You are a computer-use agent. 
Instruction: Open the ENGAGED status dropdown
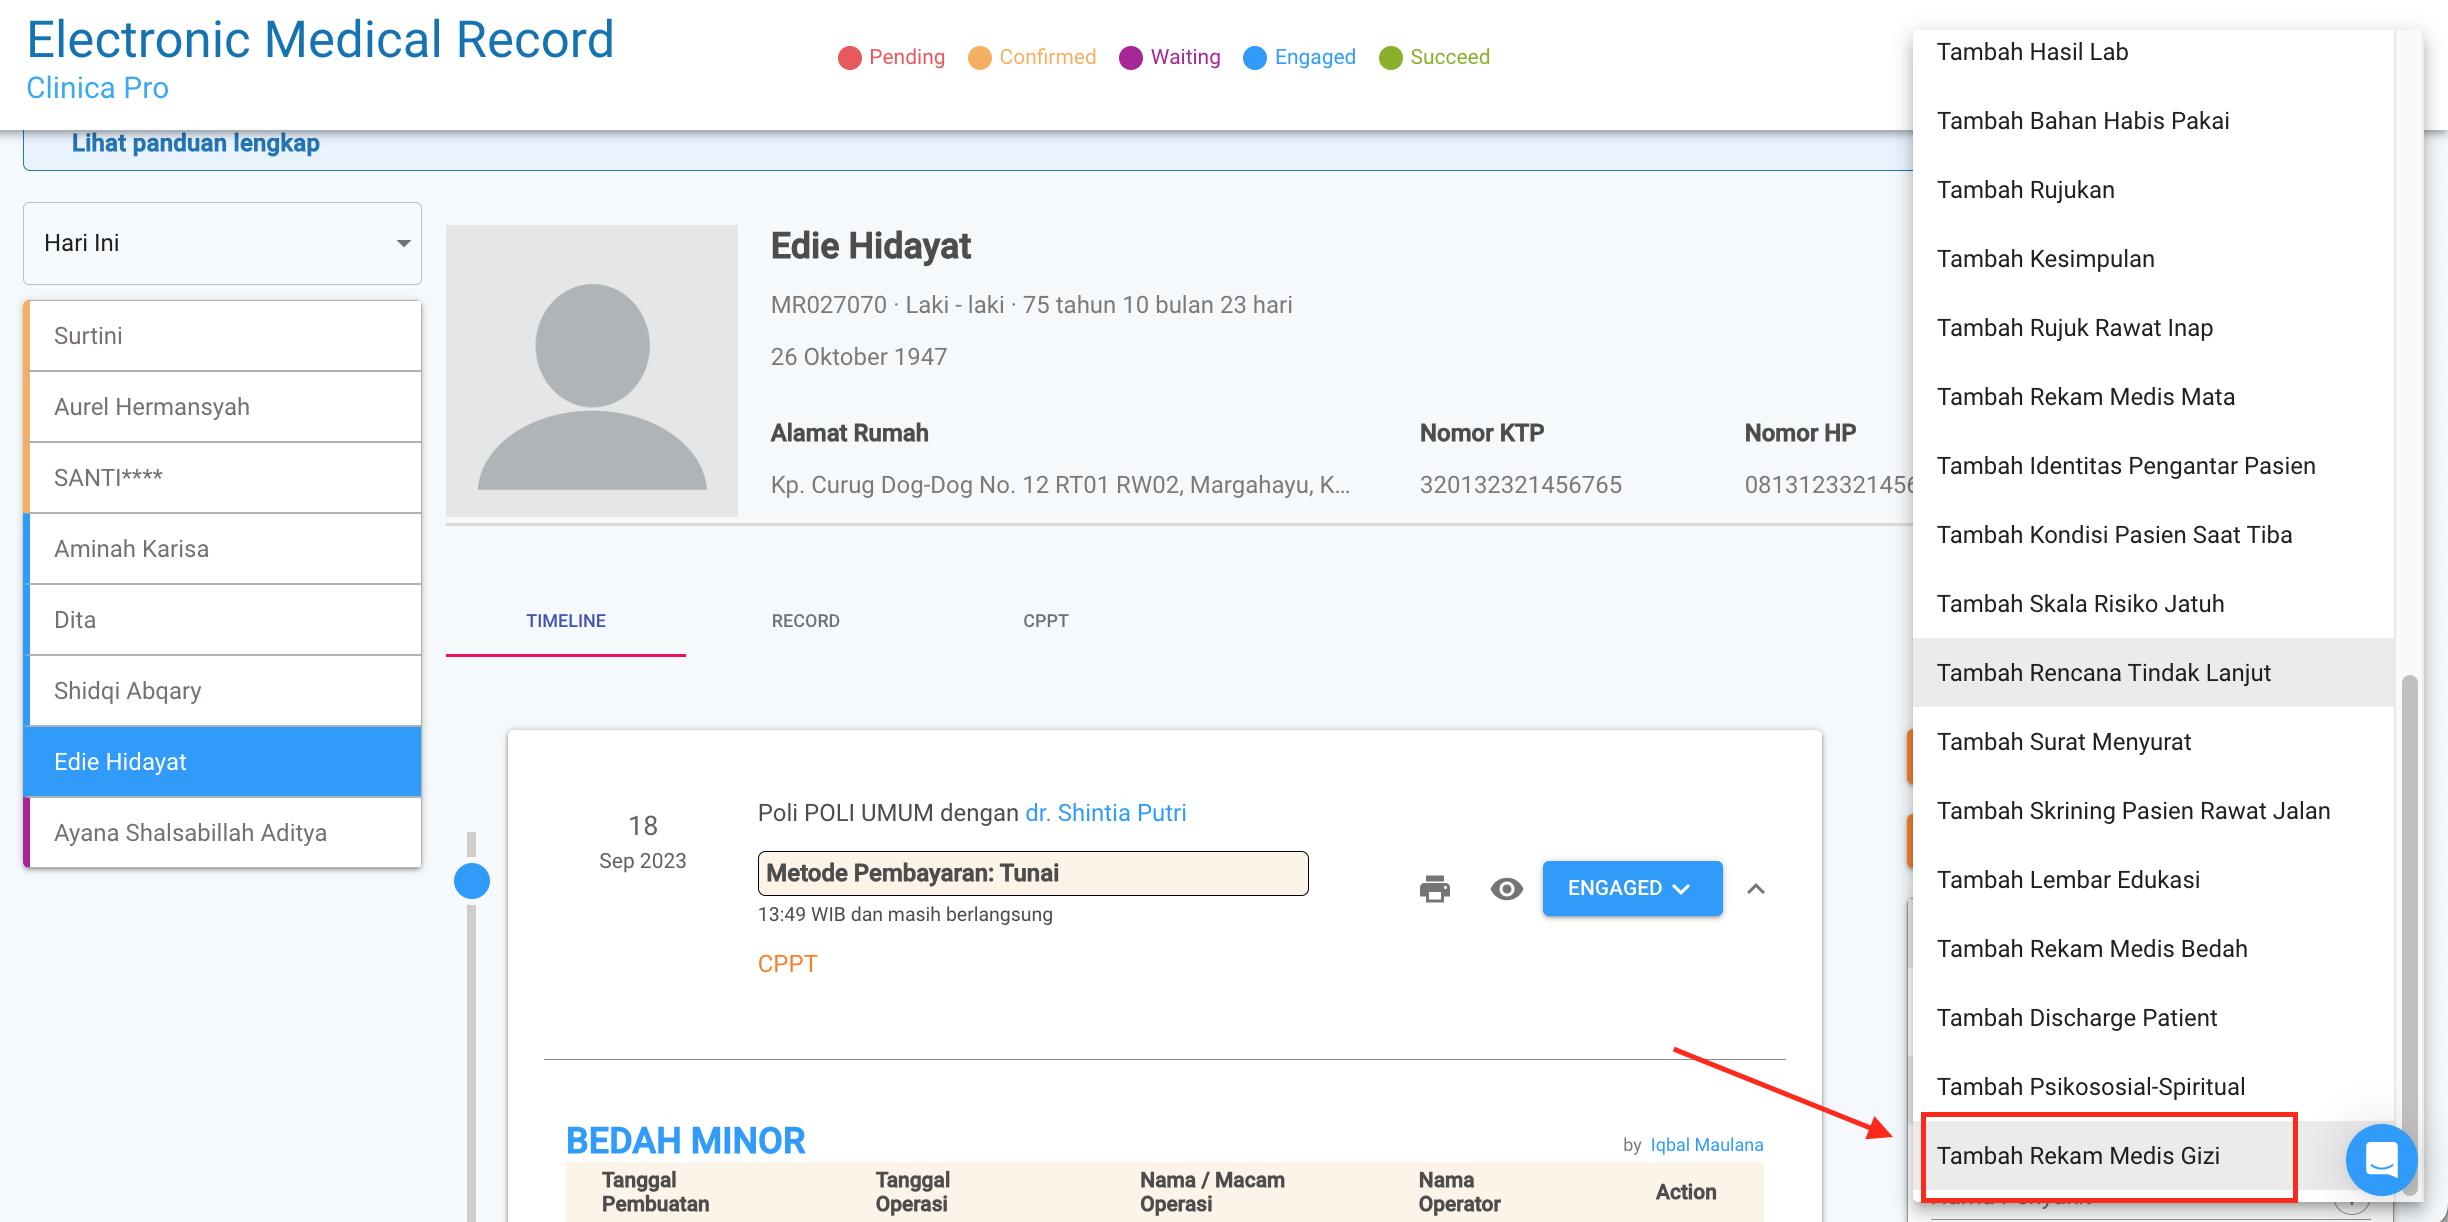tap(1631, 888)
